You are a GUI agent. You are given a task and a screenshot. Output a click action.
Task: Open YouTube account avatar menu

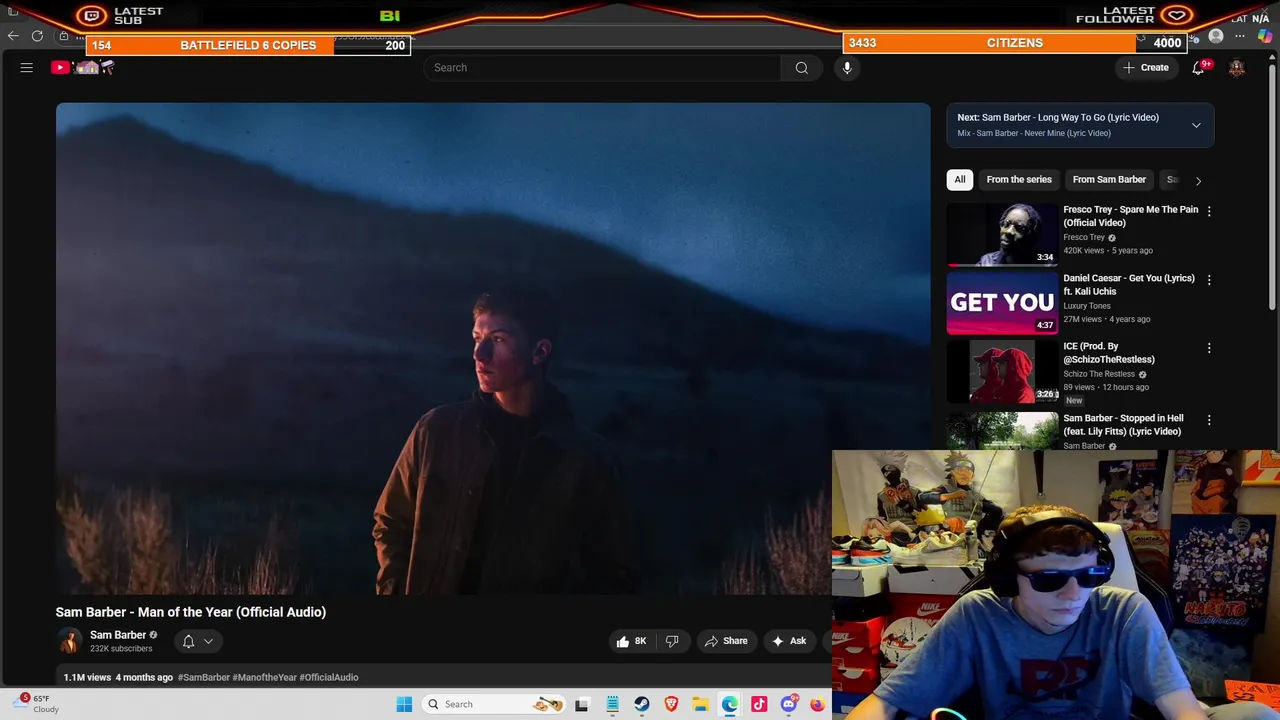coord(1237,68)
